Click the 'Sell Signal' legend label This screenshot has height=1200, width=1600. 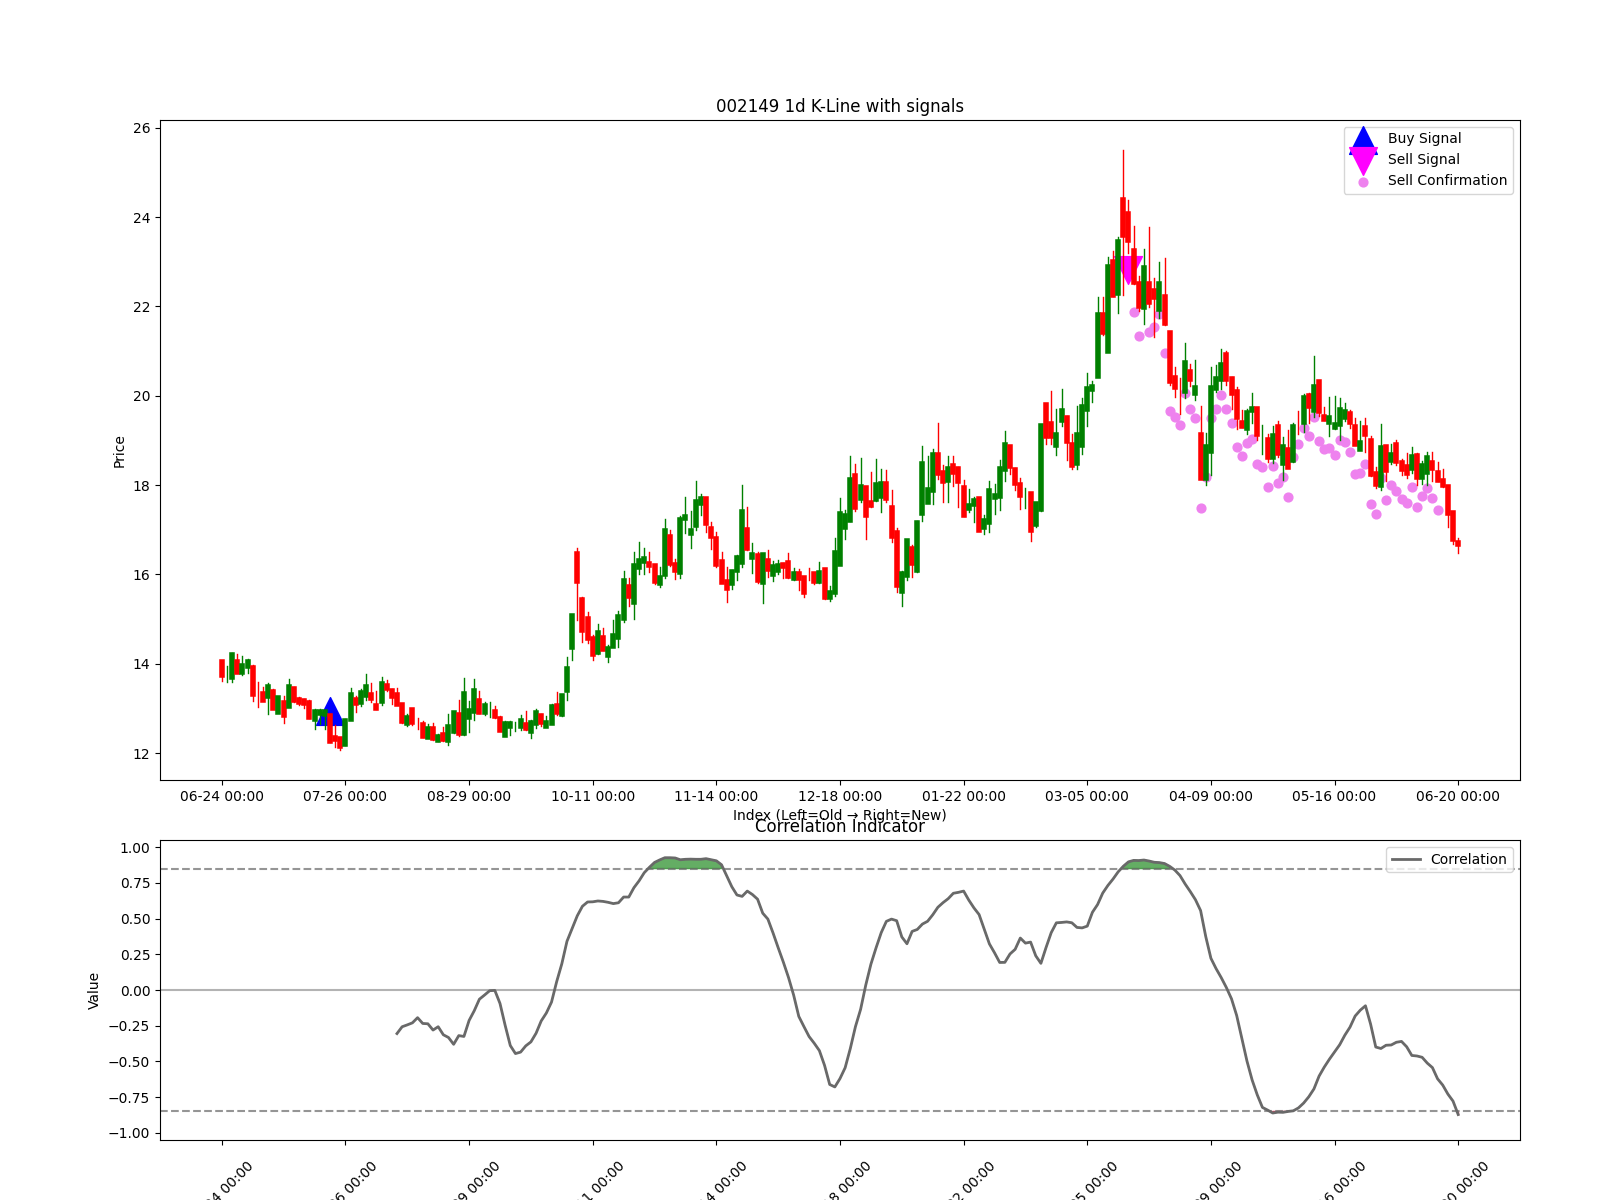[x=1423, y=160]
